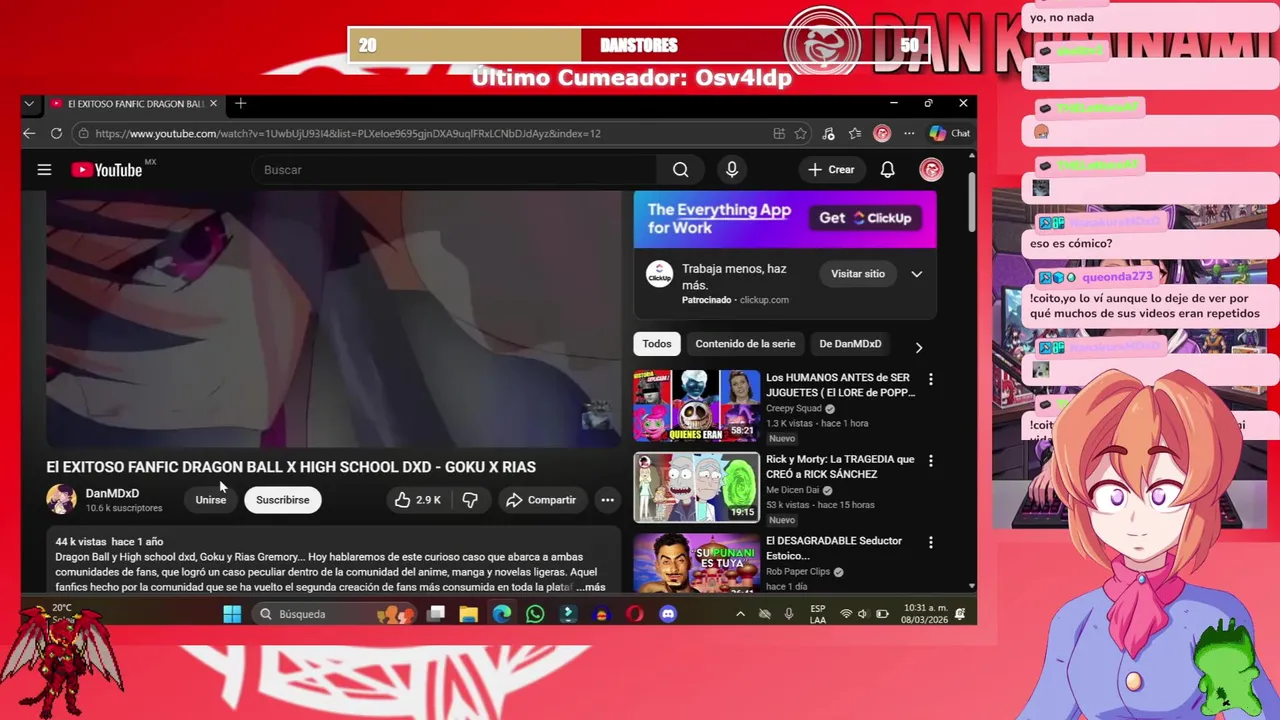The image size is (1280, 720).
Task: Open YouTube account avatar menu
Action: 931,170
